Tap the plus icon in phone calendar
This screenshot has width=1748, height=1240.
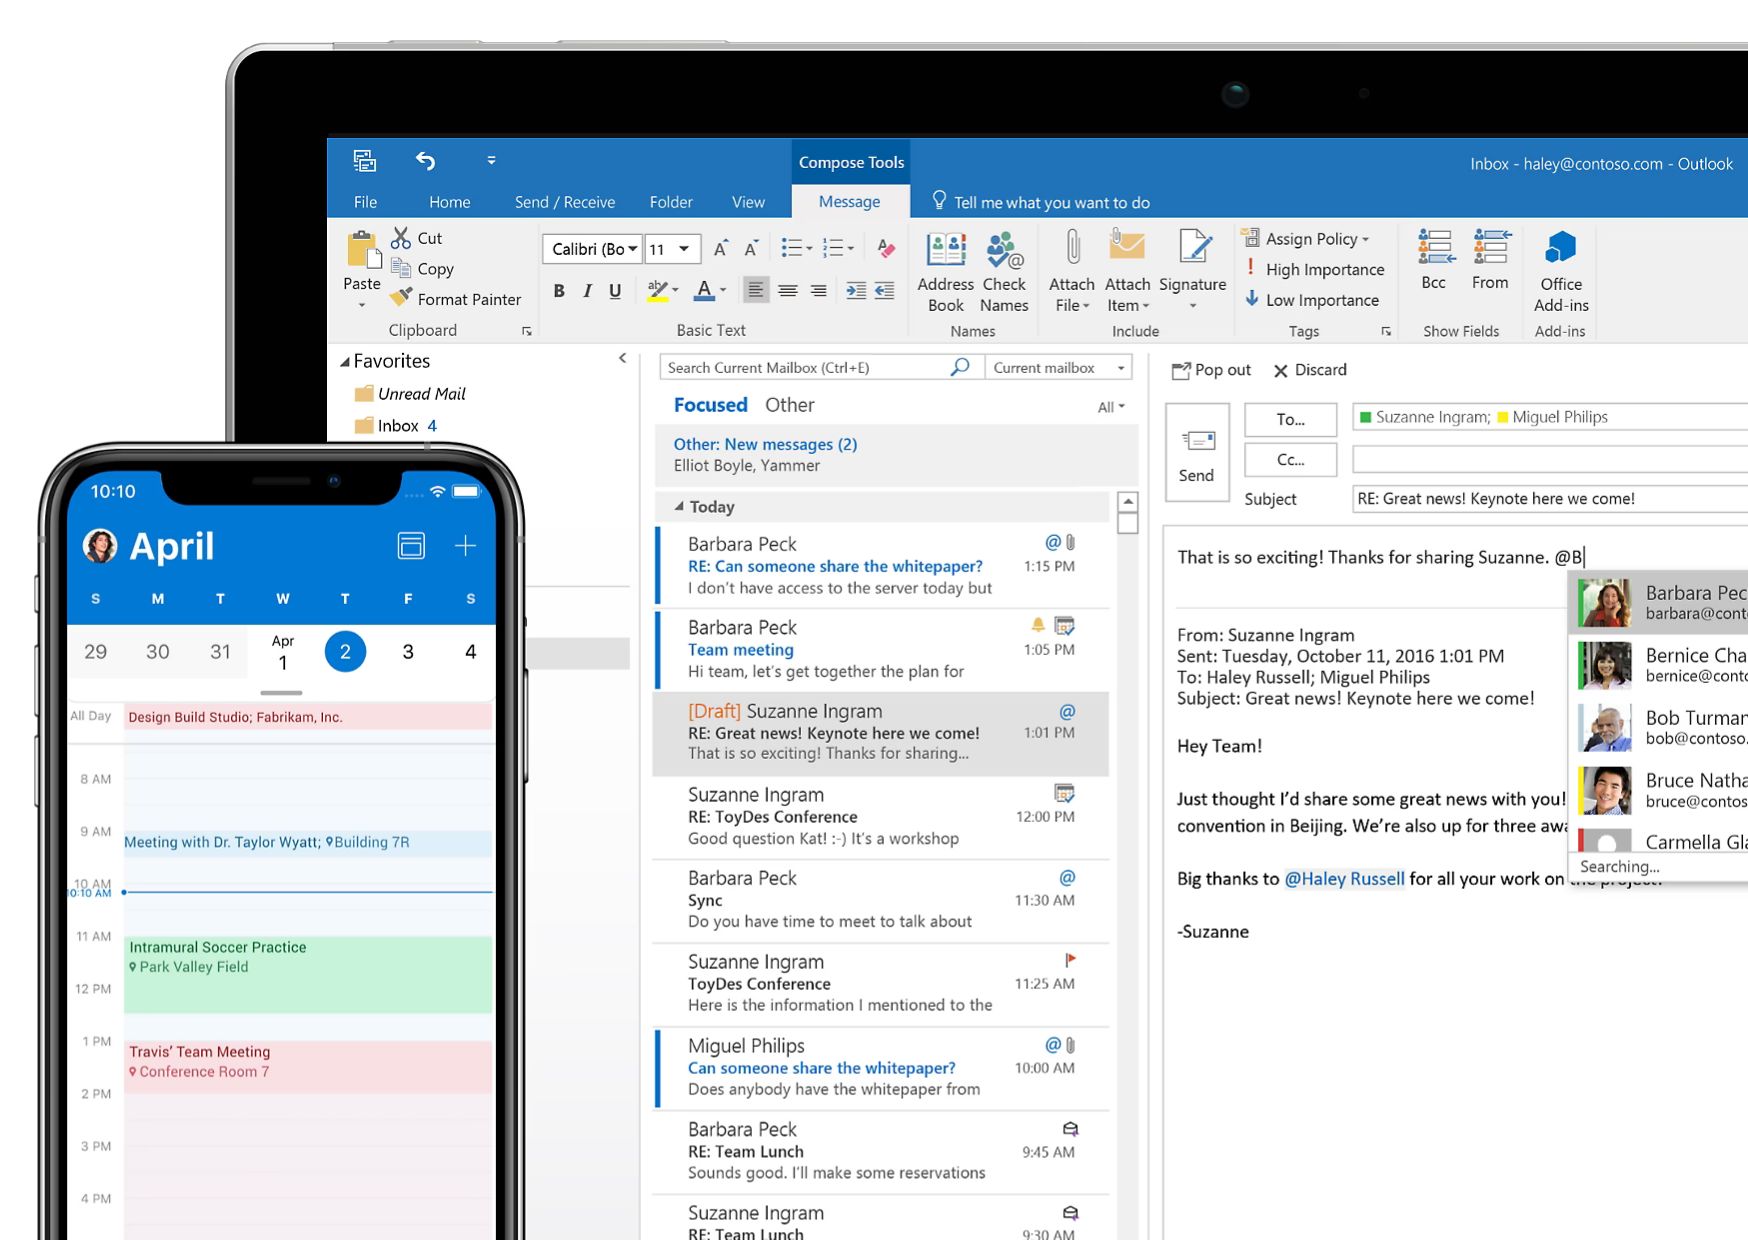pos(465,545)
